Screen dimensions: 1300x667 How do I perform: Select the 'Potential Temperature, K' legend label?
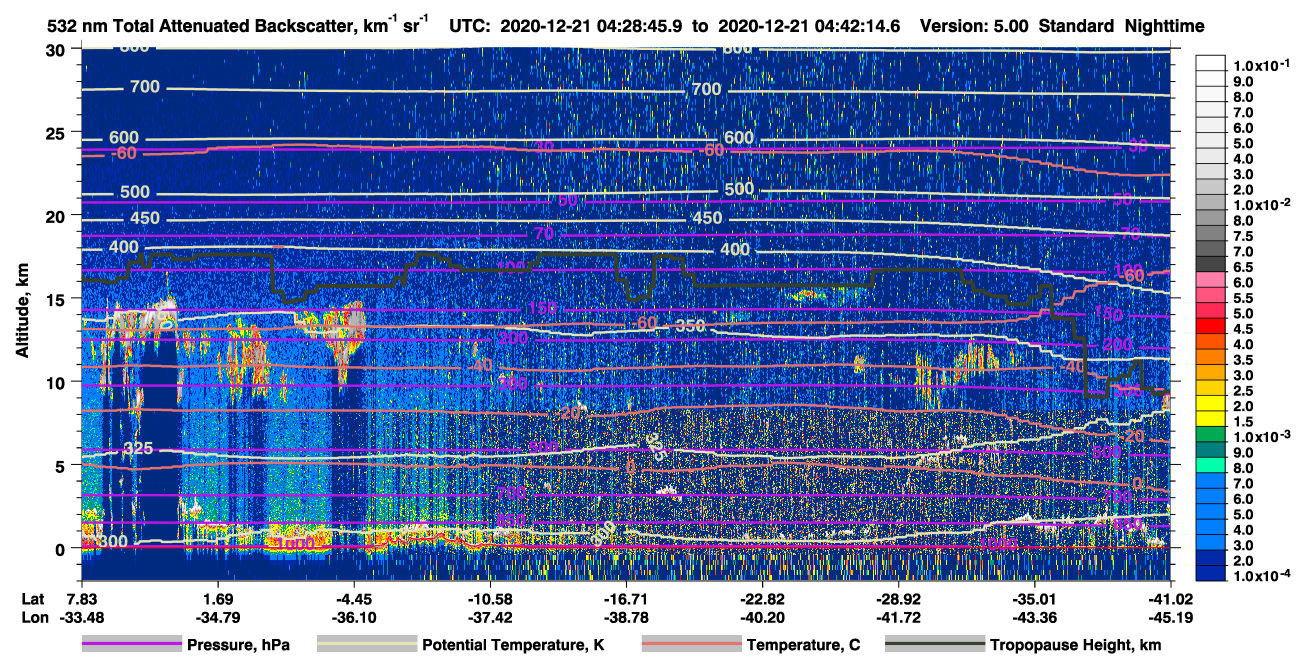point(514,645)
